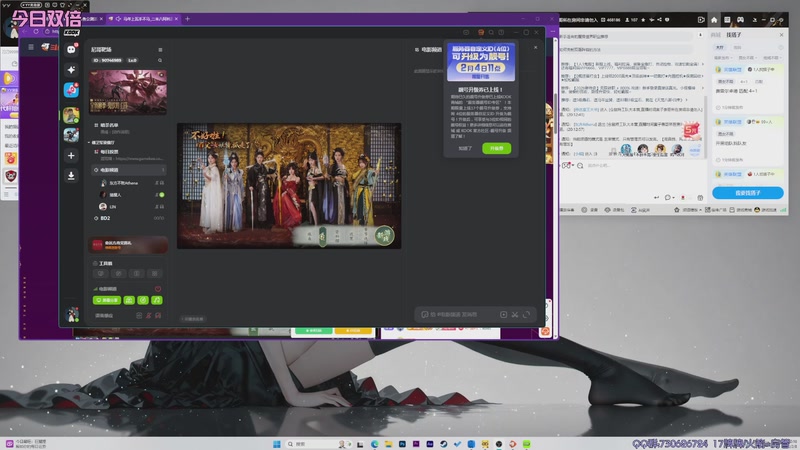The height and width of the screenshot is (450, 800).
Task: Click the first toolbox button
Action: [x=101, y=274]
